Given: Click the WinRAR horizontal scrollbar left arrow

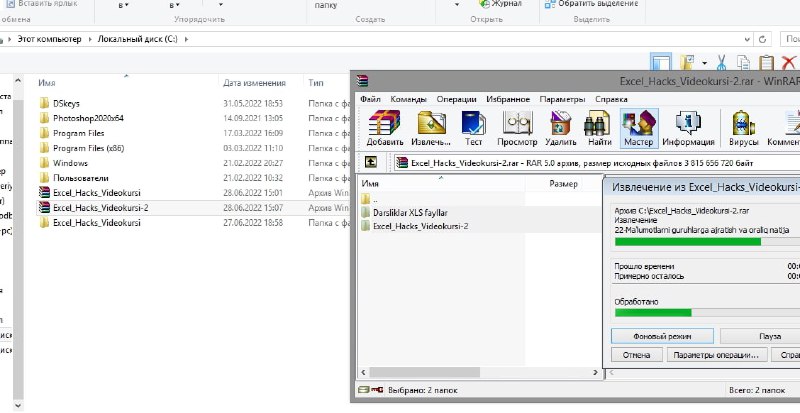Looking at the screenshot, I should point(363,373).
